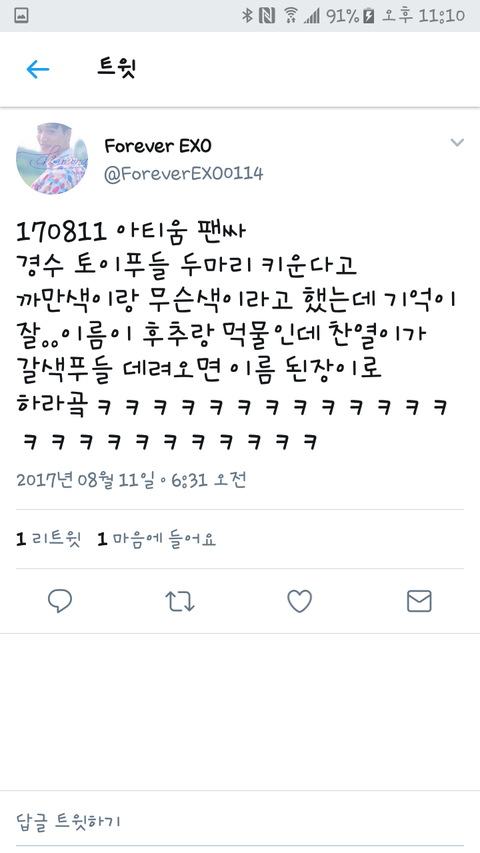View the 1 마음에 들어요 list

tap(157, 539)
